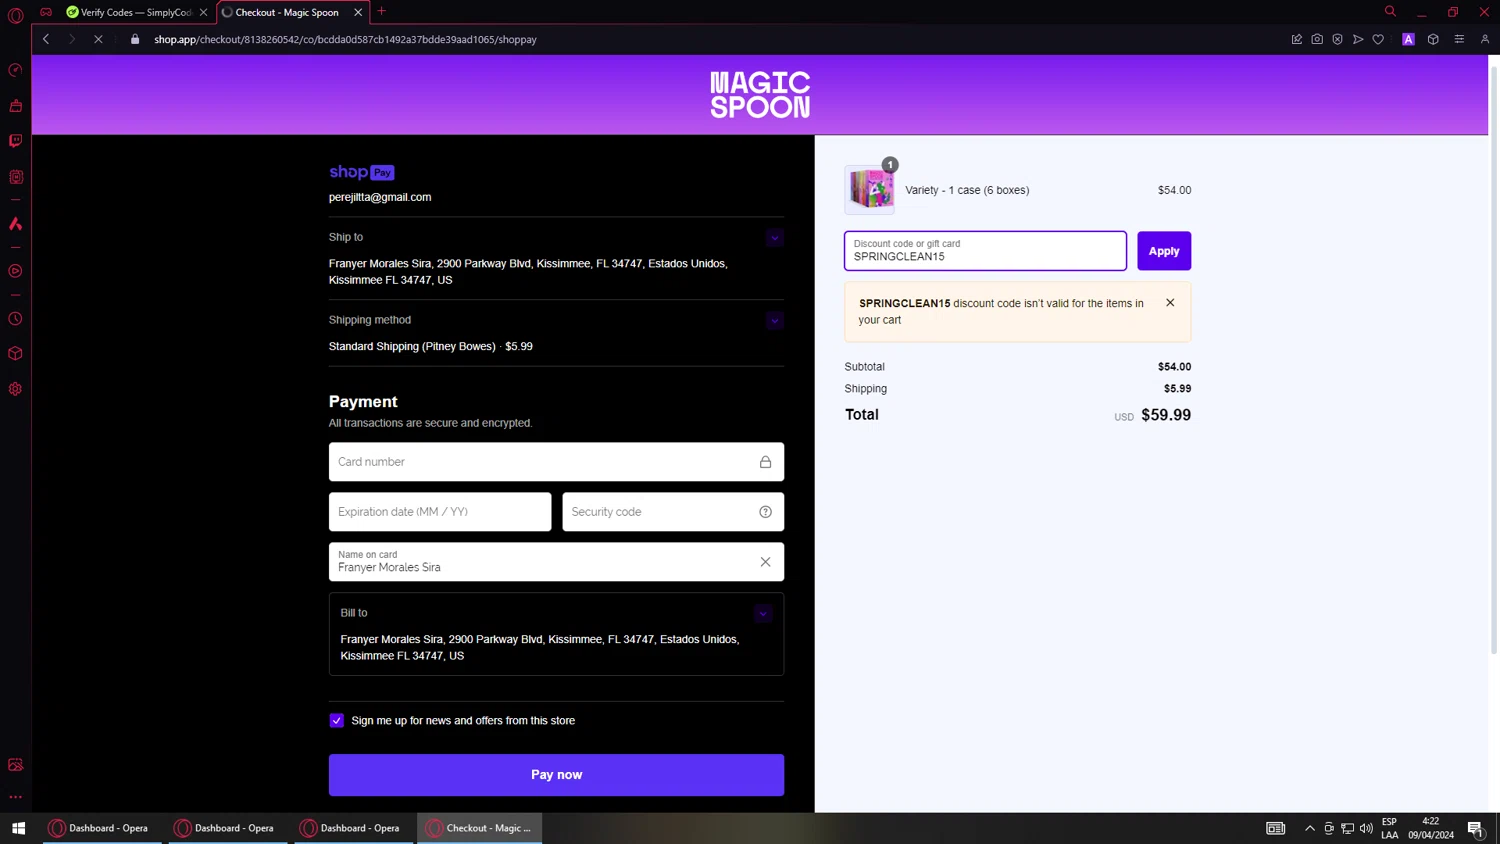Toggle news and offers signup checkbox

(337, 721)
